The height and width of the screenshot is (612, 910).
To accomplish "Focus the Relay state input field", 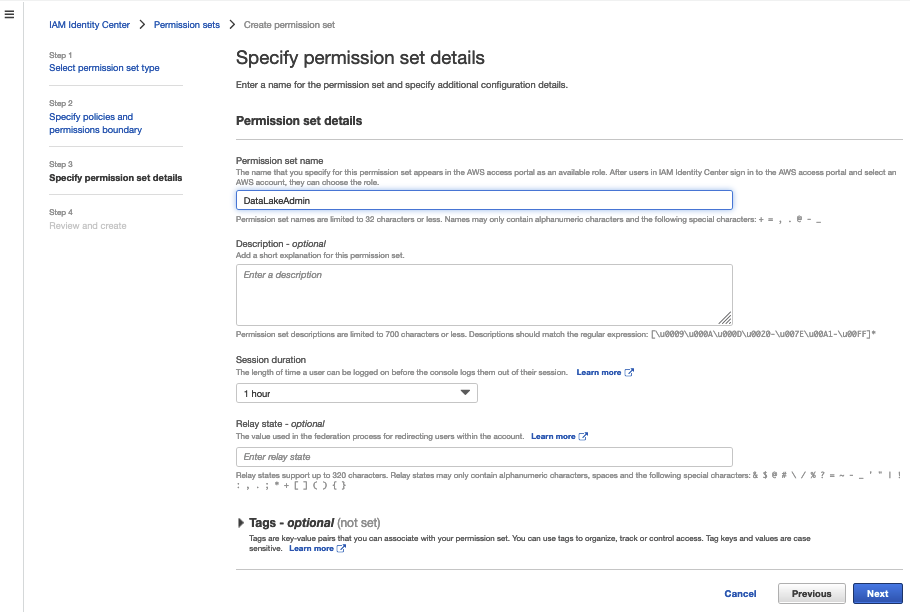I will pyautogui.click(x=484, y=457).
